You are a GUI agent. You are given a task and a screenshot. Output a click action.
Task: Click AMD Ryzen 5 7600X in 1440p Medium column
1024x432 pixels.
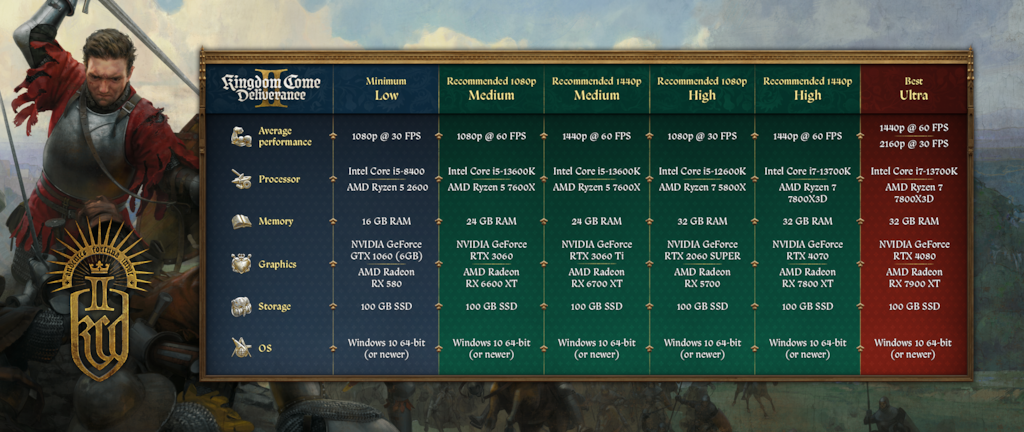pyautogui.click(x=596, y=187)
